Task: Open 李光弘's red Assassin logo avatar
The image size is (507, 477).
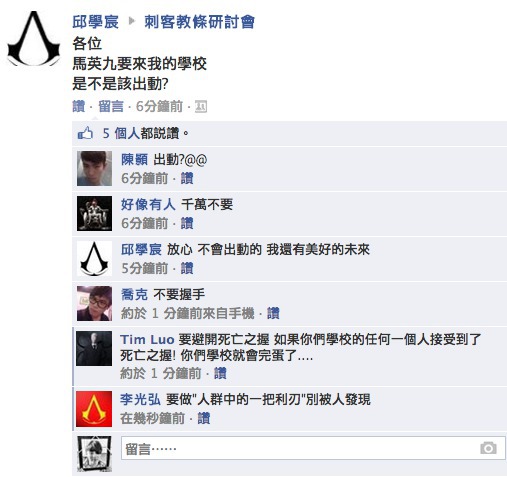Action: (x=94, y=409)
